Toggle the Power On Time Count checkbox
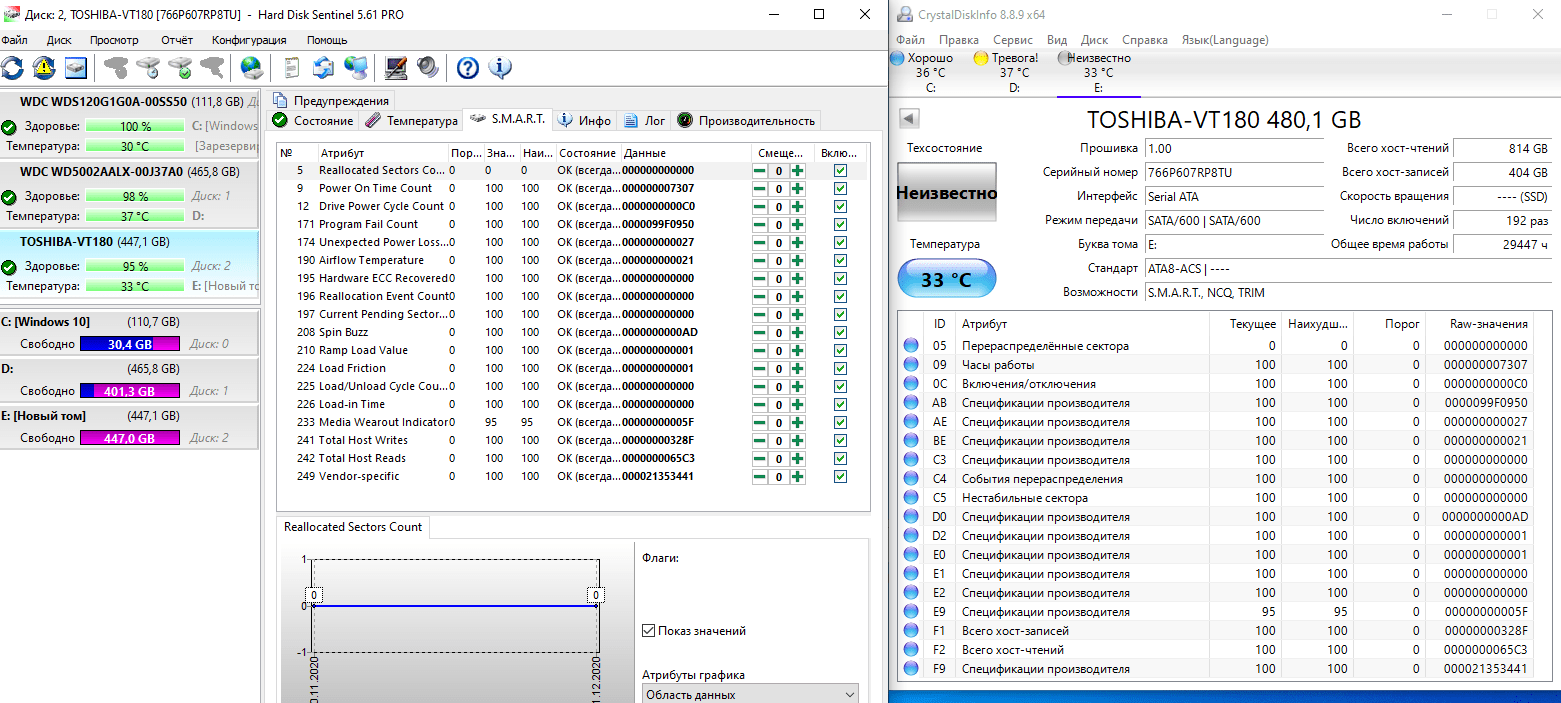This screenshot has width=1561, height=703. 841,188
